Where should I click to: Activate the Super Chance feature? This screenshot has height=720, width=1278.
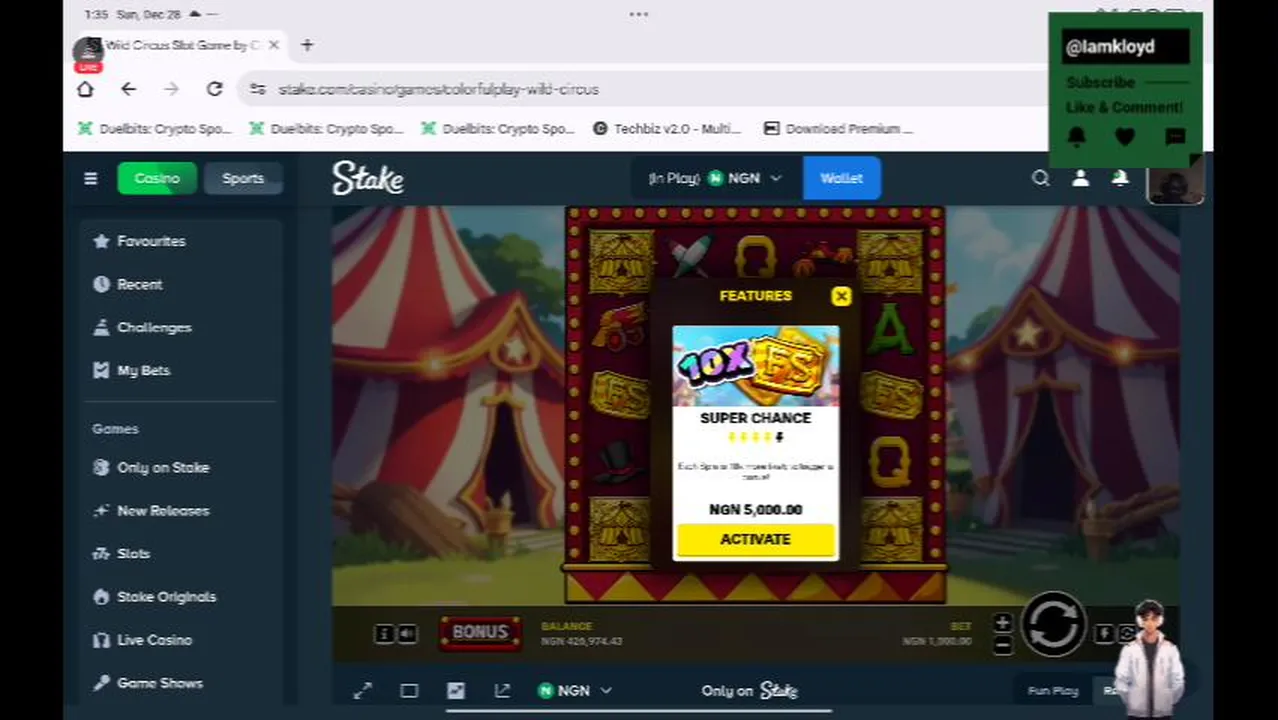point(755,539)
